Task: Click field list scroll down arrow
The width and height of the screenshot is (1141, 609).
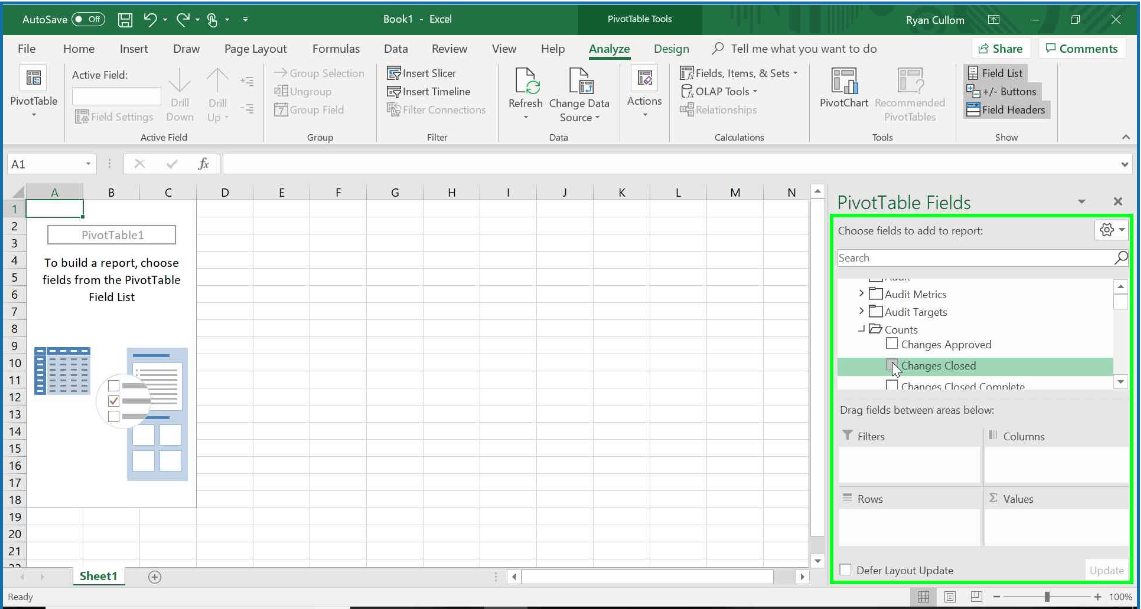Action: [x=1121, y=381]
